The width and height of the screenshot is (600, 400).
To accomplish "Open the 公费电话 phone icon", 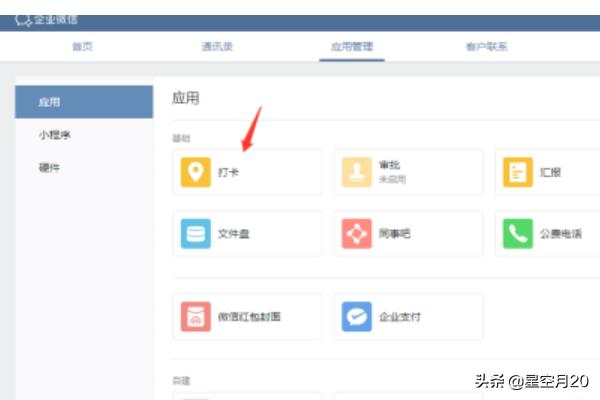I will click(x=517, y=233).
